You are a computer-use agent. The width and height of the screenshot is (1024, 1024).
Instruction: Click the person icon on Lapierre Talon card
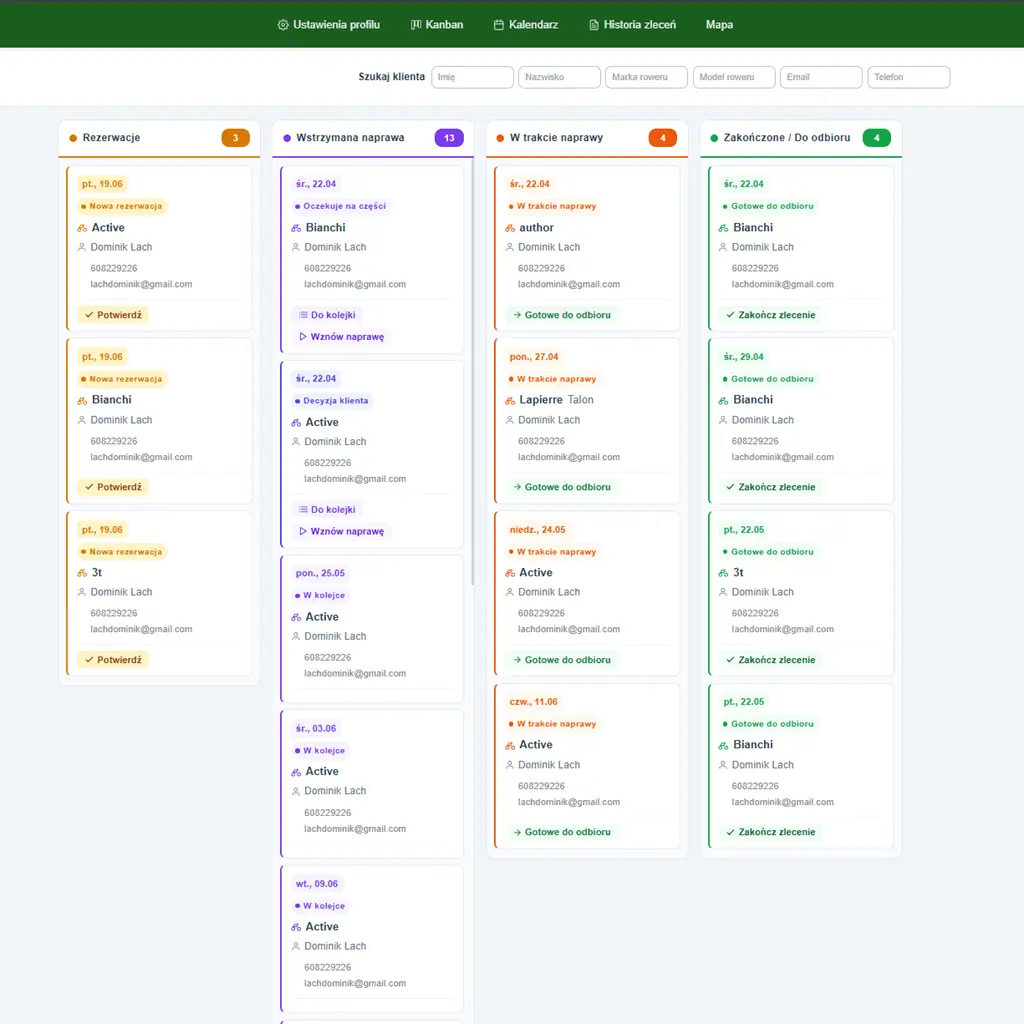tap(509, 420)
